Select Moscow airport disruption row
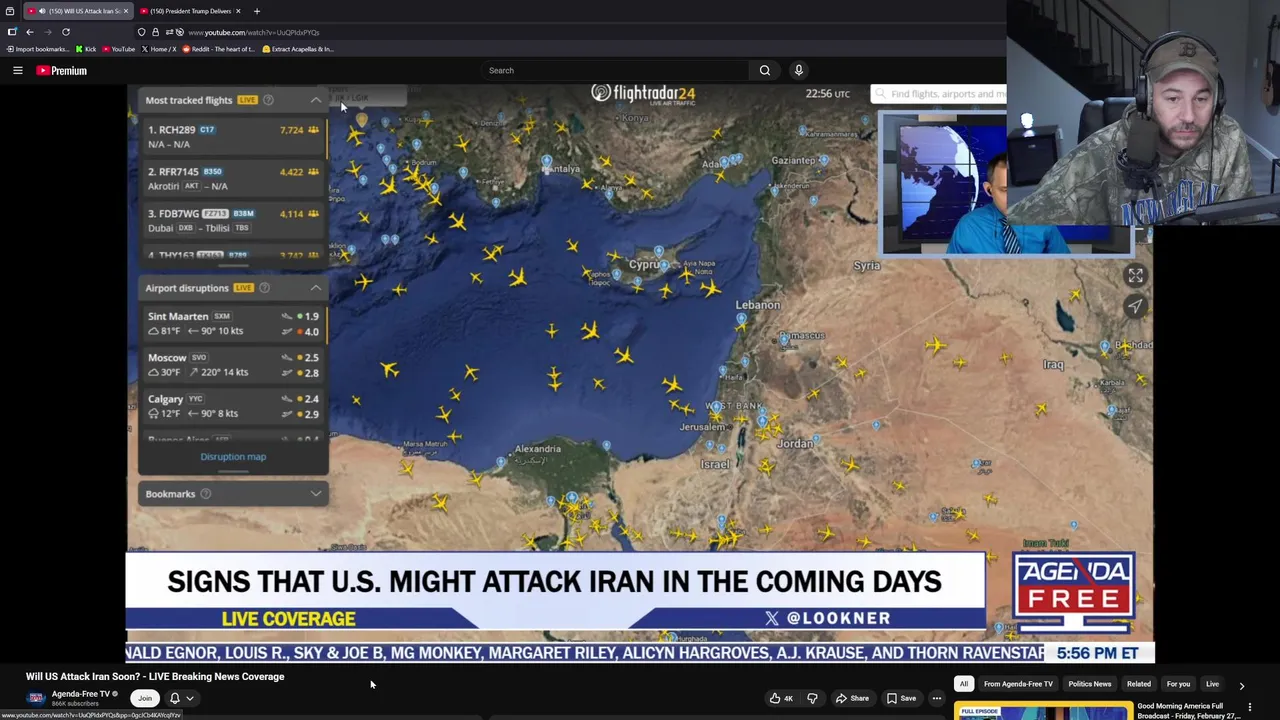Viewport: 1280px width, 720px height. (233, 364)
